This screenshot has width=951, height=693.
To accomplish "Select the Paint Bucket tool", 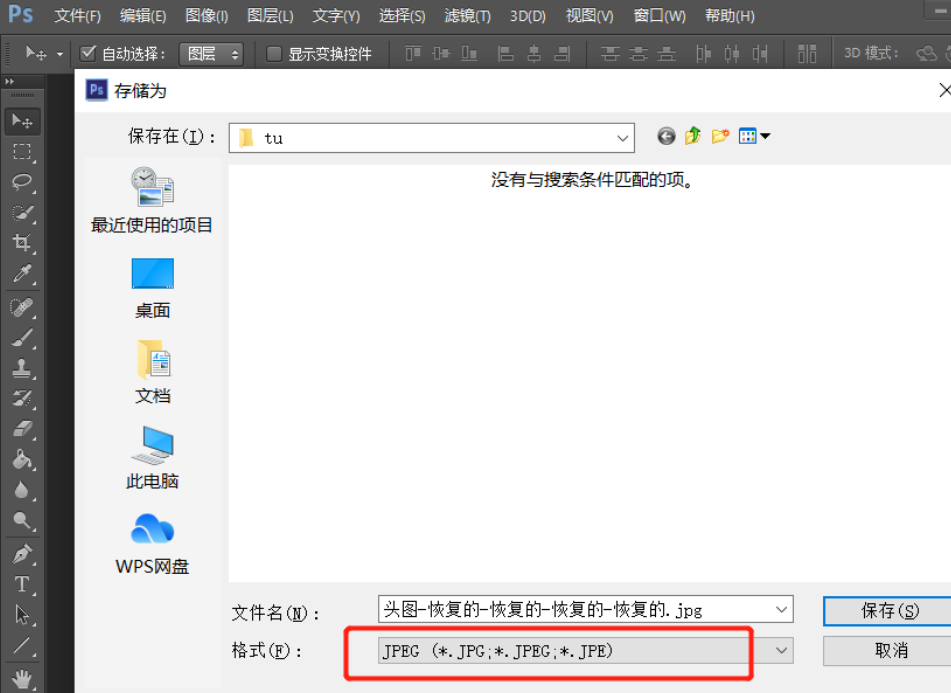I will click(22, 460).
